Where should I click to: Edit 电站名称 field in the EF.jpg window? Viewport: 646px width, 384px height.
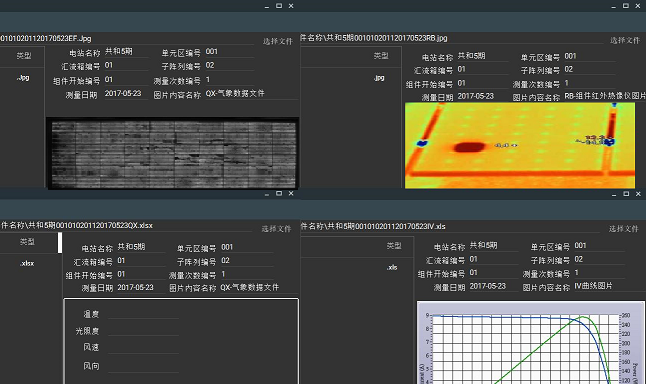tap(126, 52)
